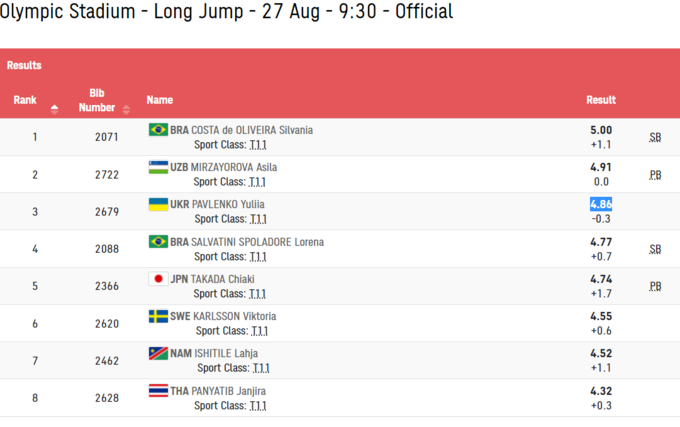
Task: Click SB marker in first row
Action: pyautogui.click(x=655, y=137)
